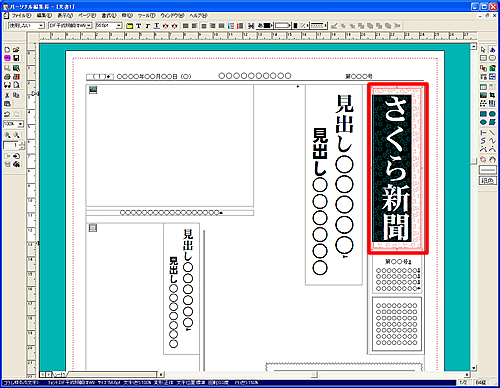This screenshot has height=388, width=500.
Task: Open the ツール menu
Action: click(146, 16)
